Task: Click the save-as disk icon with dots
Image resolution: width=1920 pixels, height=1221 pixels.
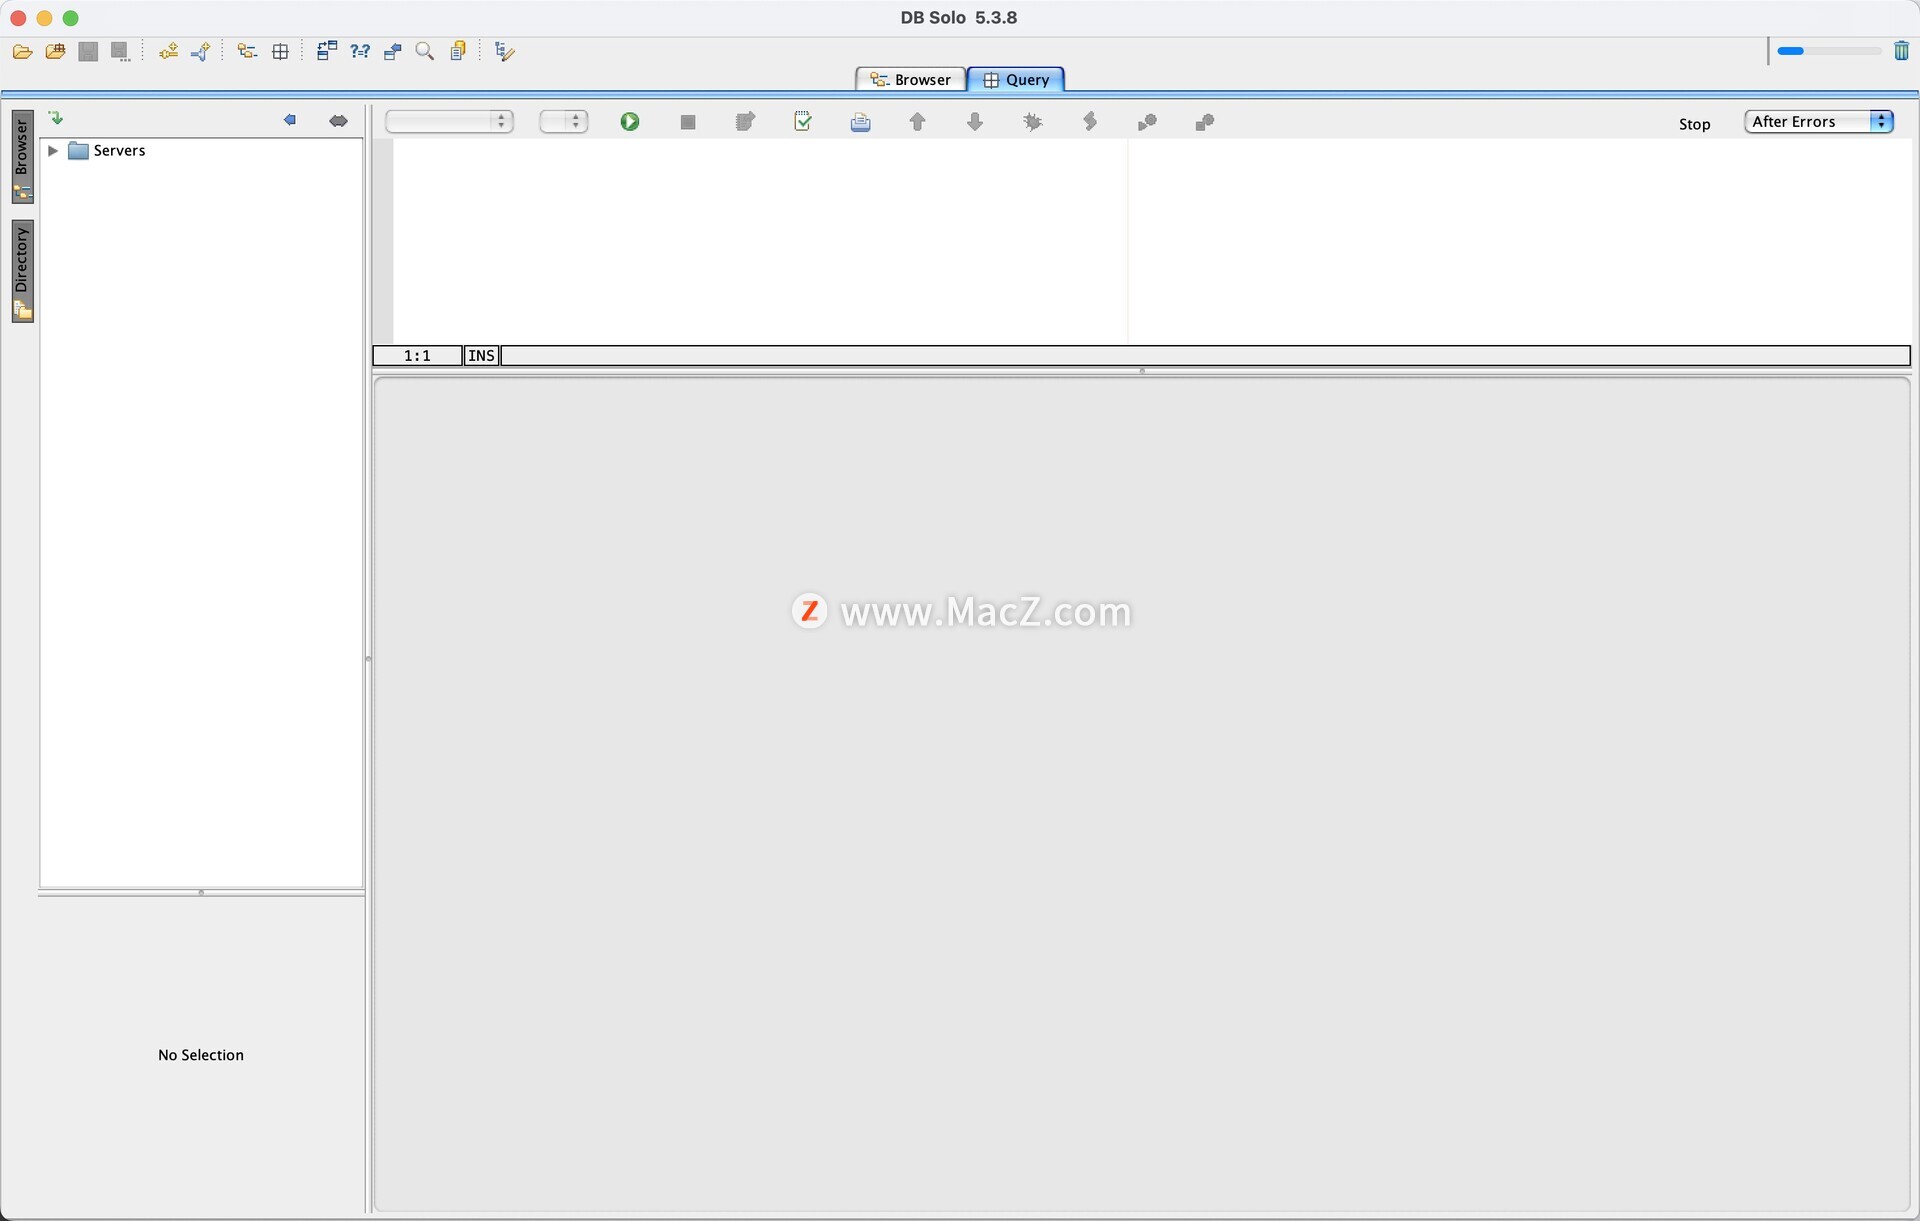Action: pos(120,52)
